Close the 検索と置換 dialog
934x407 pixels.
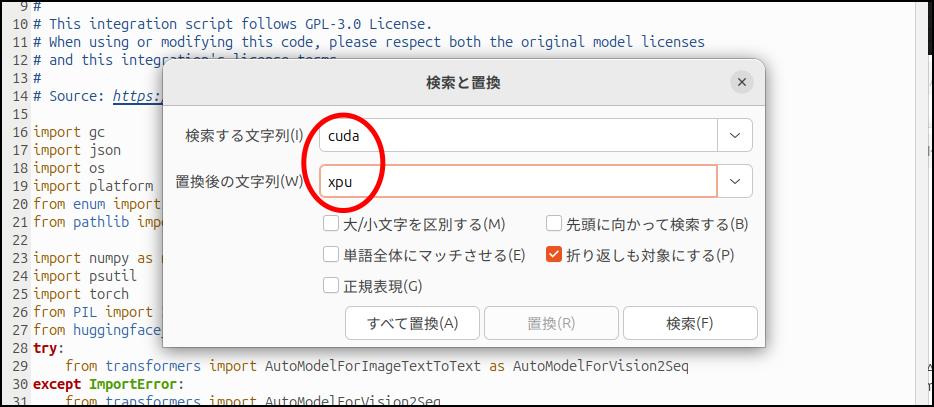coord(740,83)
